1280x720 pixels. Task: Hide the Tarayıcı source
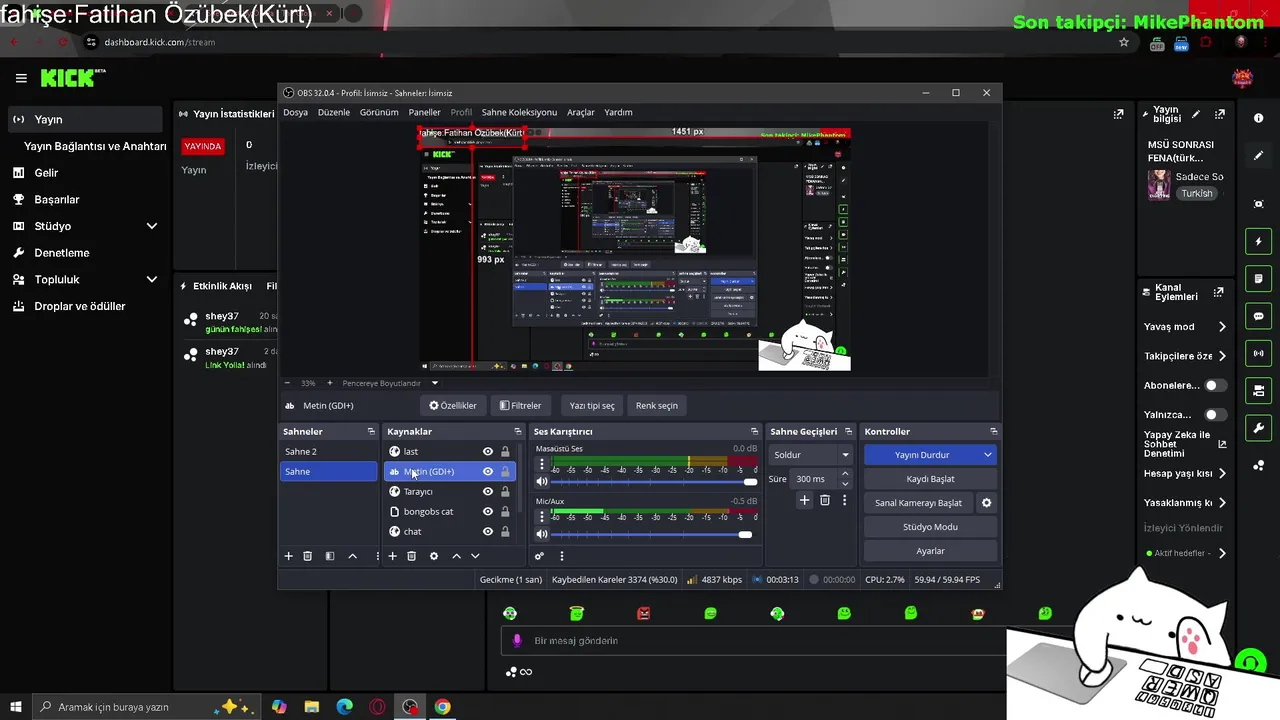click(x=488, y=492)
